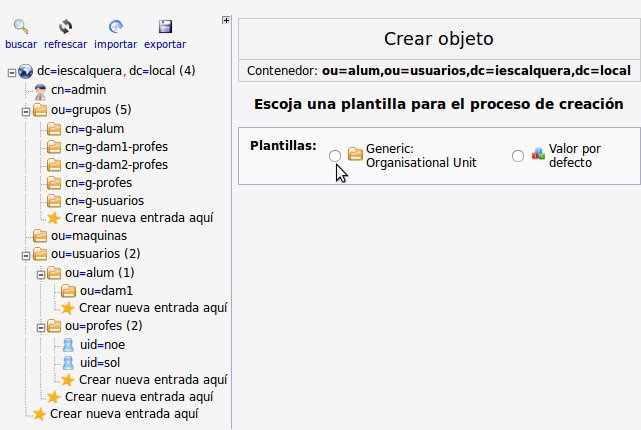Viewport: 641px width, 430px height.
Task: Open the cn=g-dam1-profes entry
Action: pos(117,147)
